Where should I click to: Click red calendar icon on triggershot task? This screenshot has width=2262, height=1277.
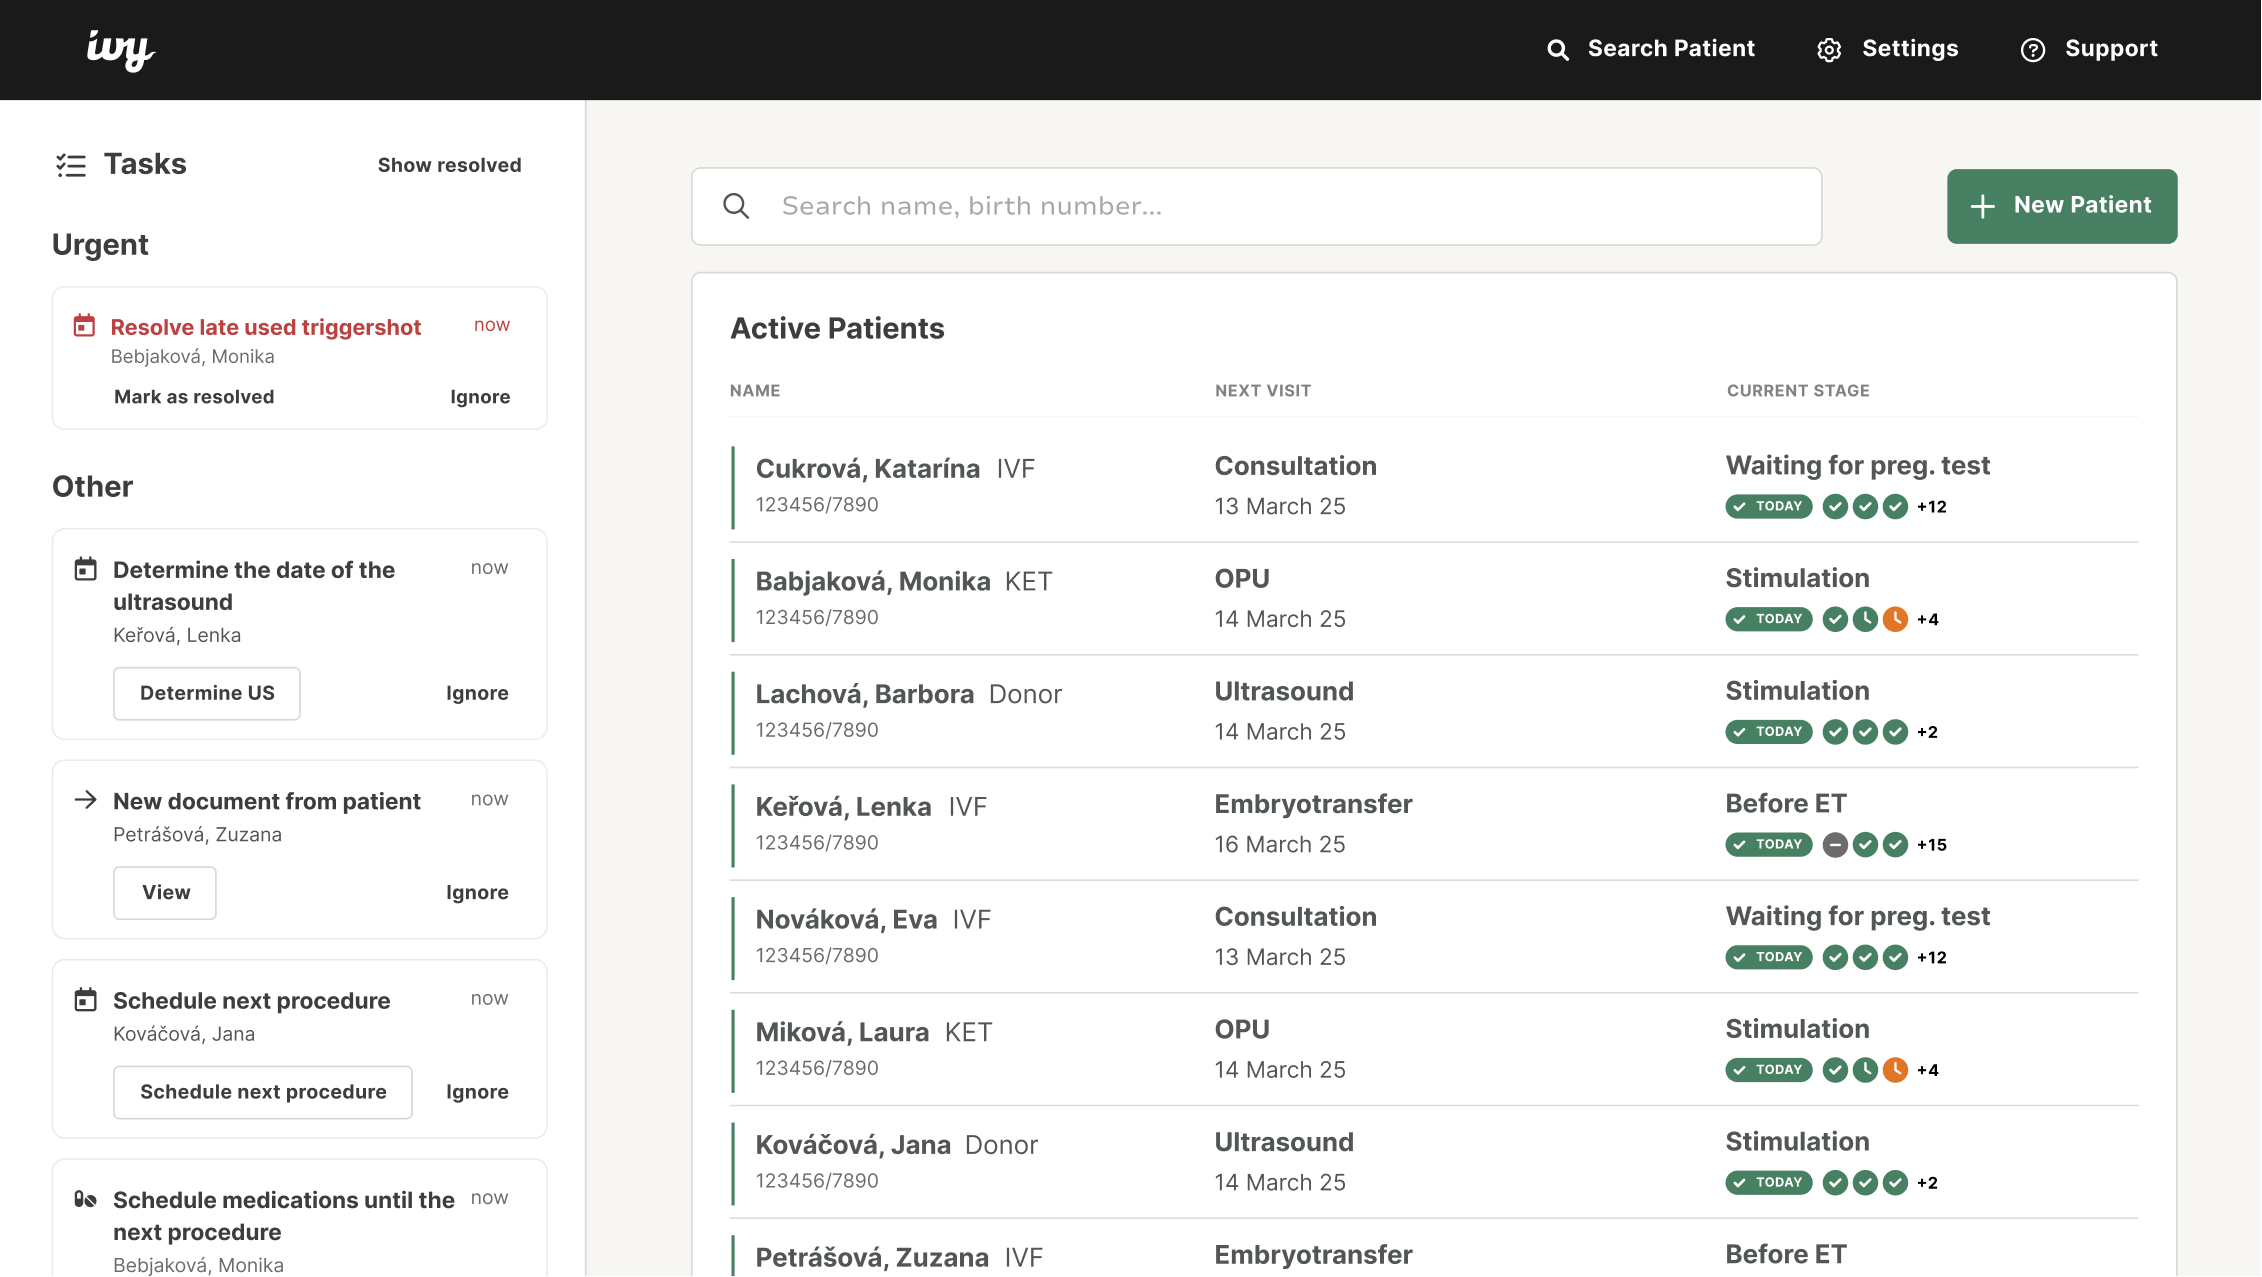85,326
